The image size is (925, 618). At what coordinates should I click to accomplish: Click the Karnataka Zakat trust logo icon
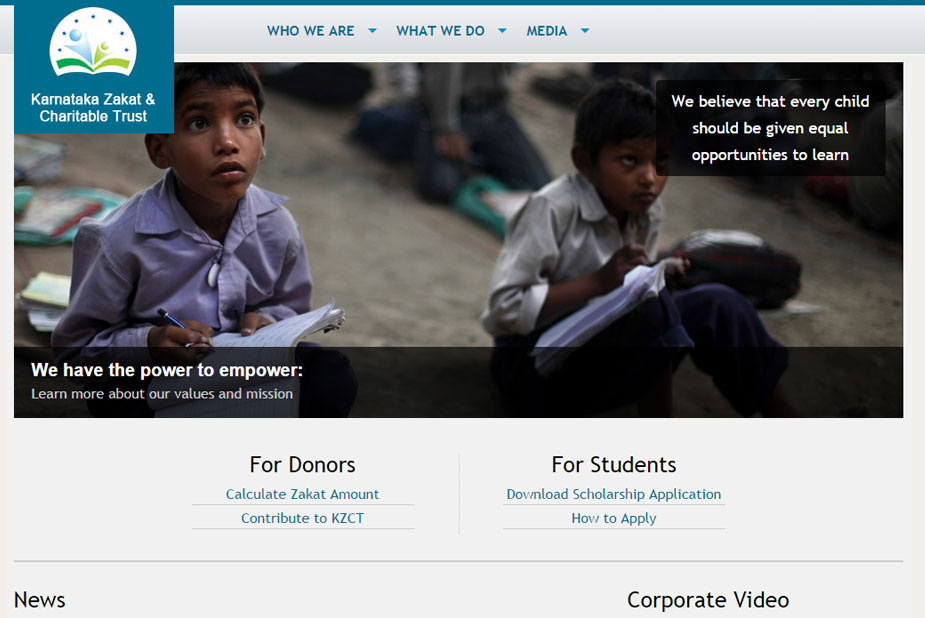pyautogui.click(x=93, y=42)
